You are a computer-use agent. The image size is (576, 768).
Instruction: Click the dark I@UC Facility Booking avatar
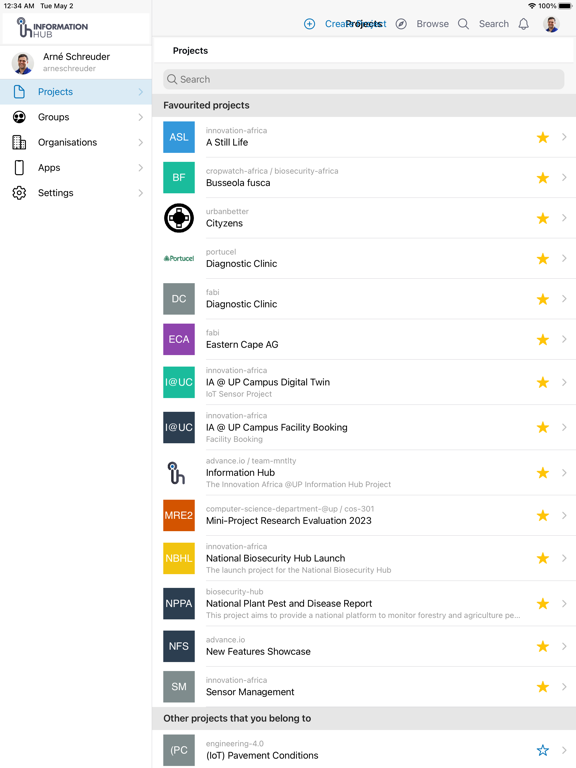pyautogui.click(x=179, y=427)
